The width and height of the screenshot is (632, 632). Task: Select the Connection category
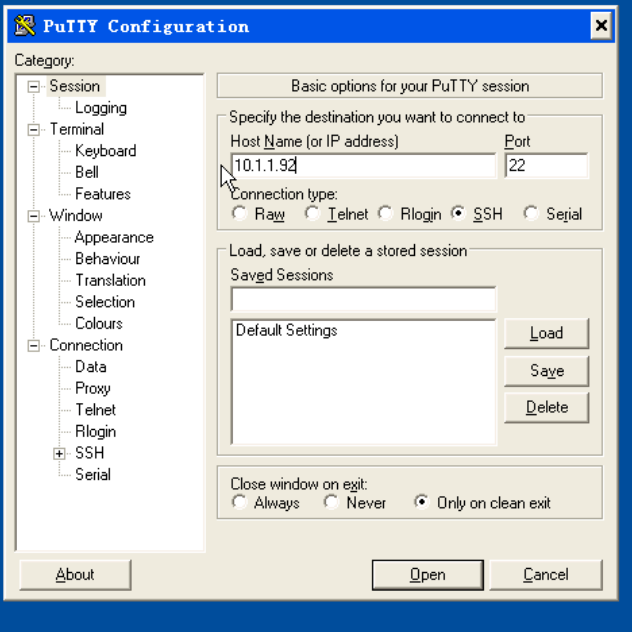click(86, 345)
